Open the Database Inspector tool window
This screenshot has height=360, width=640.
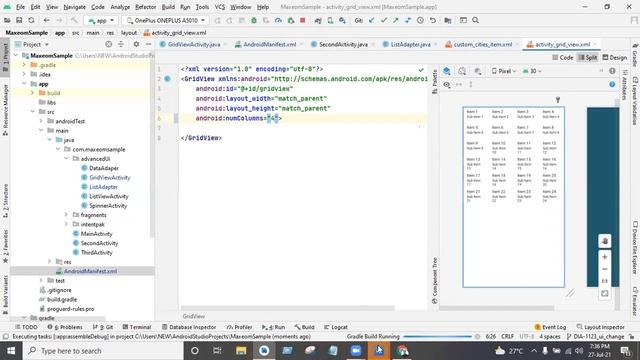pyautogui.click(x=189, y=327)
